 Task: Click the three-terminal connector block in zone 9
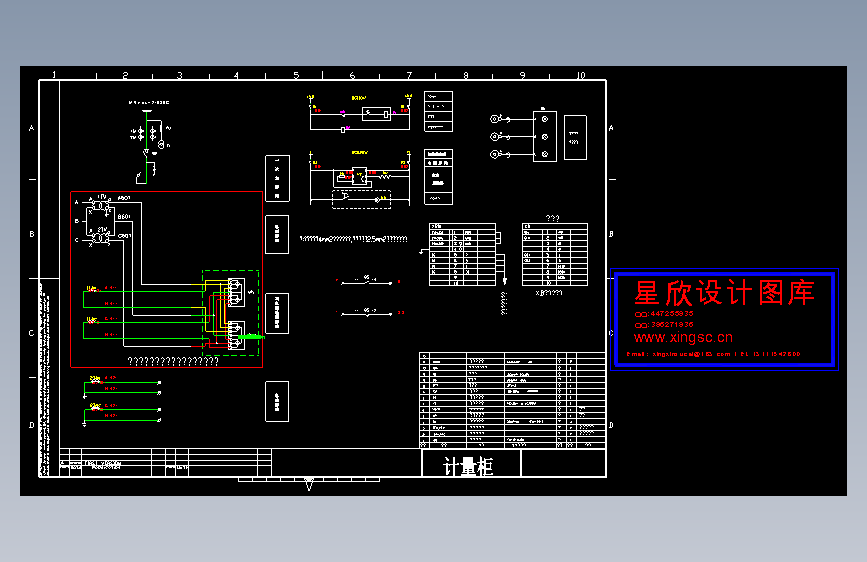pyautogui.click(x=545, y=137)
